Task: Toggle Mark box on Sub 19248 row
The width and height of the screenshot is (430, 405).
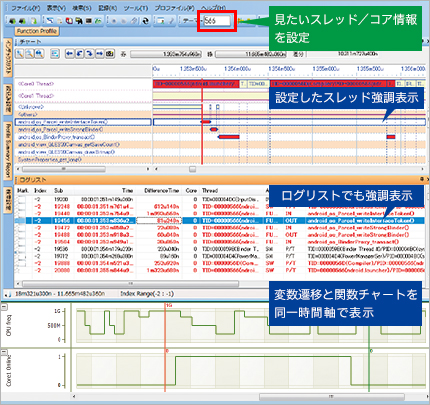Action: click(22, 207)
